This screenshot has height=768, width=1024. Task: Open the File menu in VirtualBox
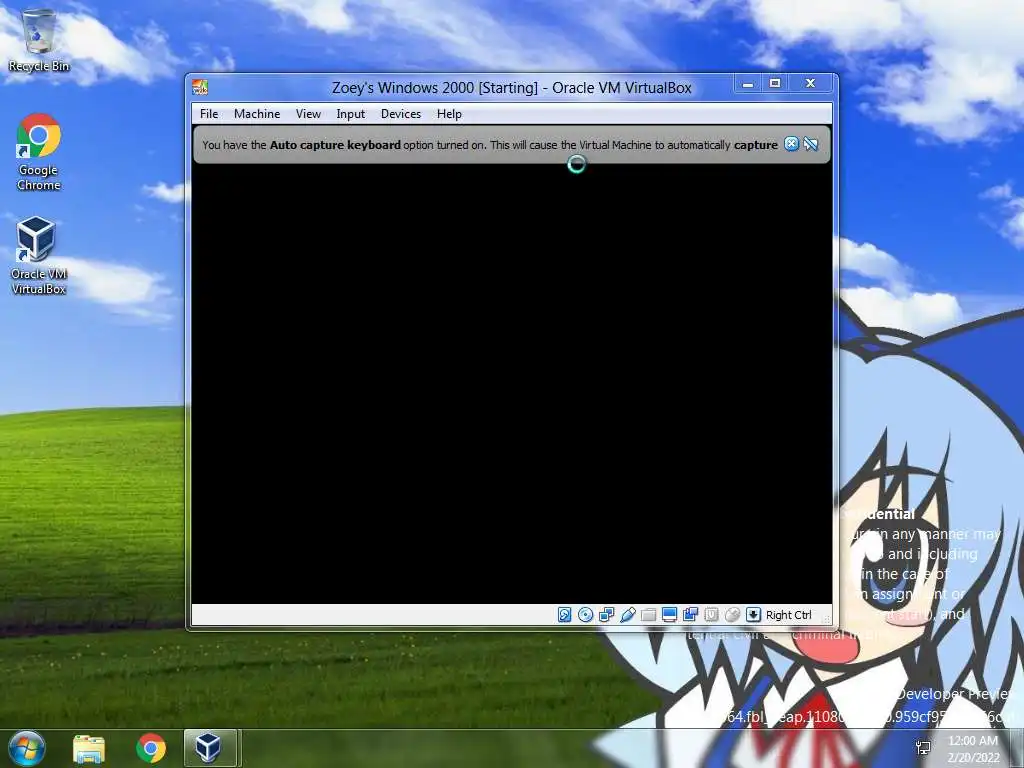click(209, 114)
